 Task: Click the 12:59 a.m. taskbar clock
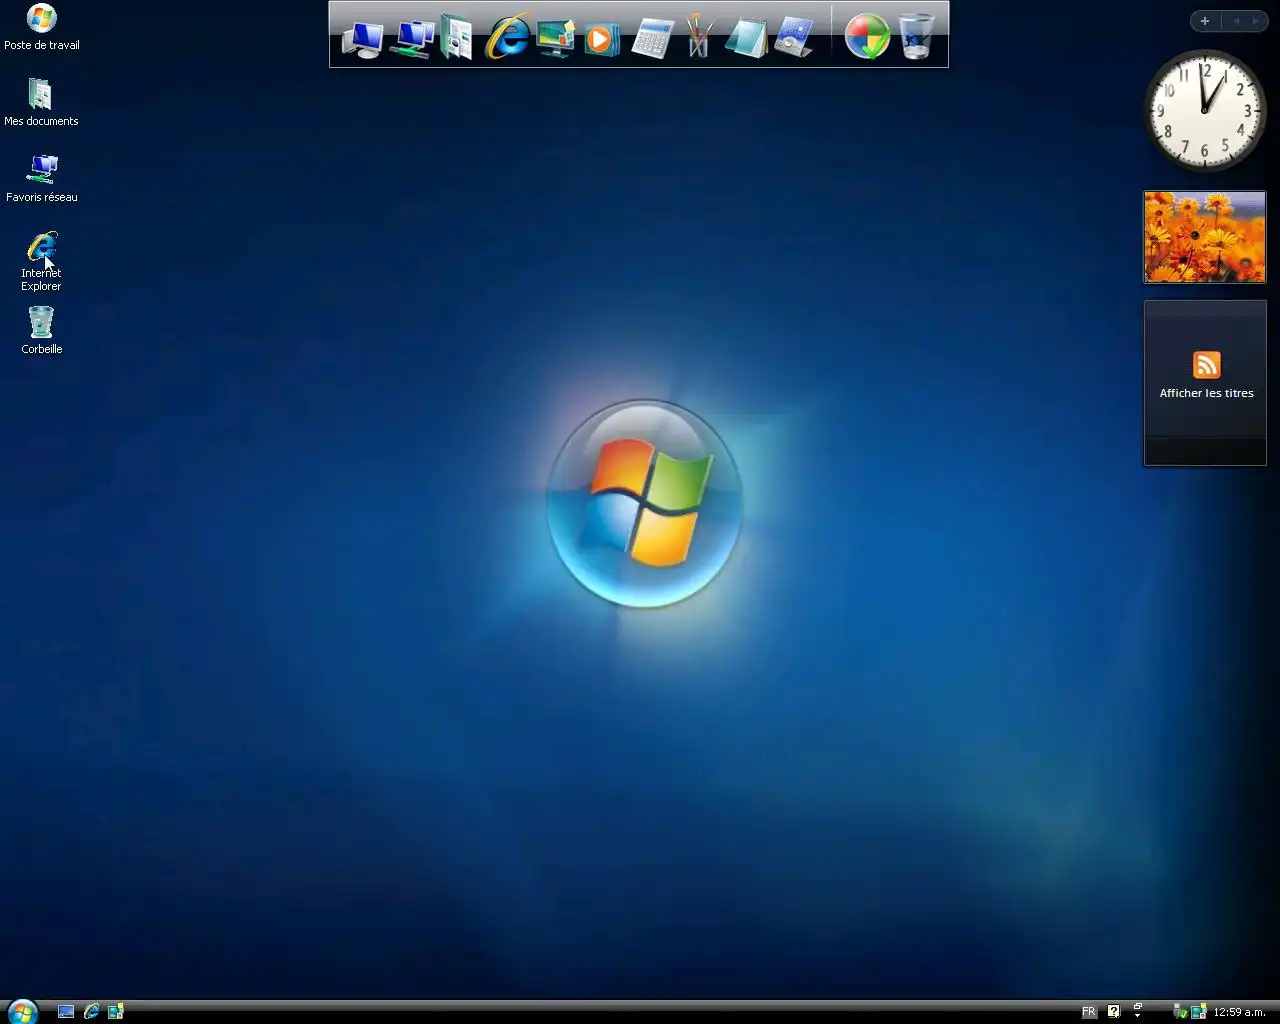tap(1239, 1012)
